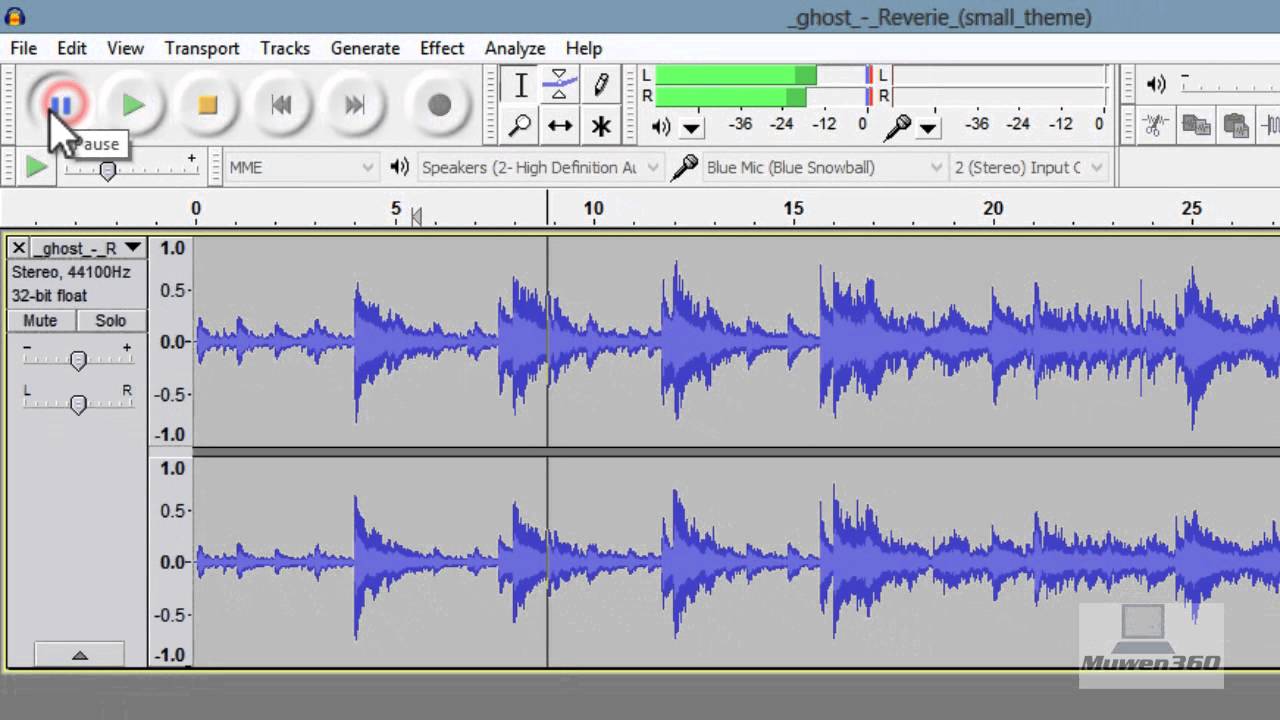Click the recording meter microphone icon
1280x720 pixels.
(898, 127)
